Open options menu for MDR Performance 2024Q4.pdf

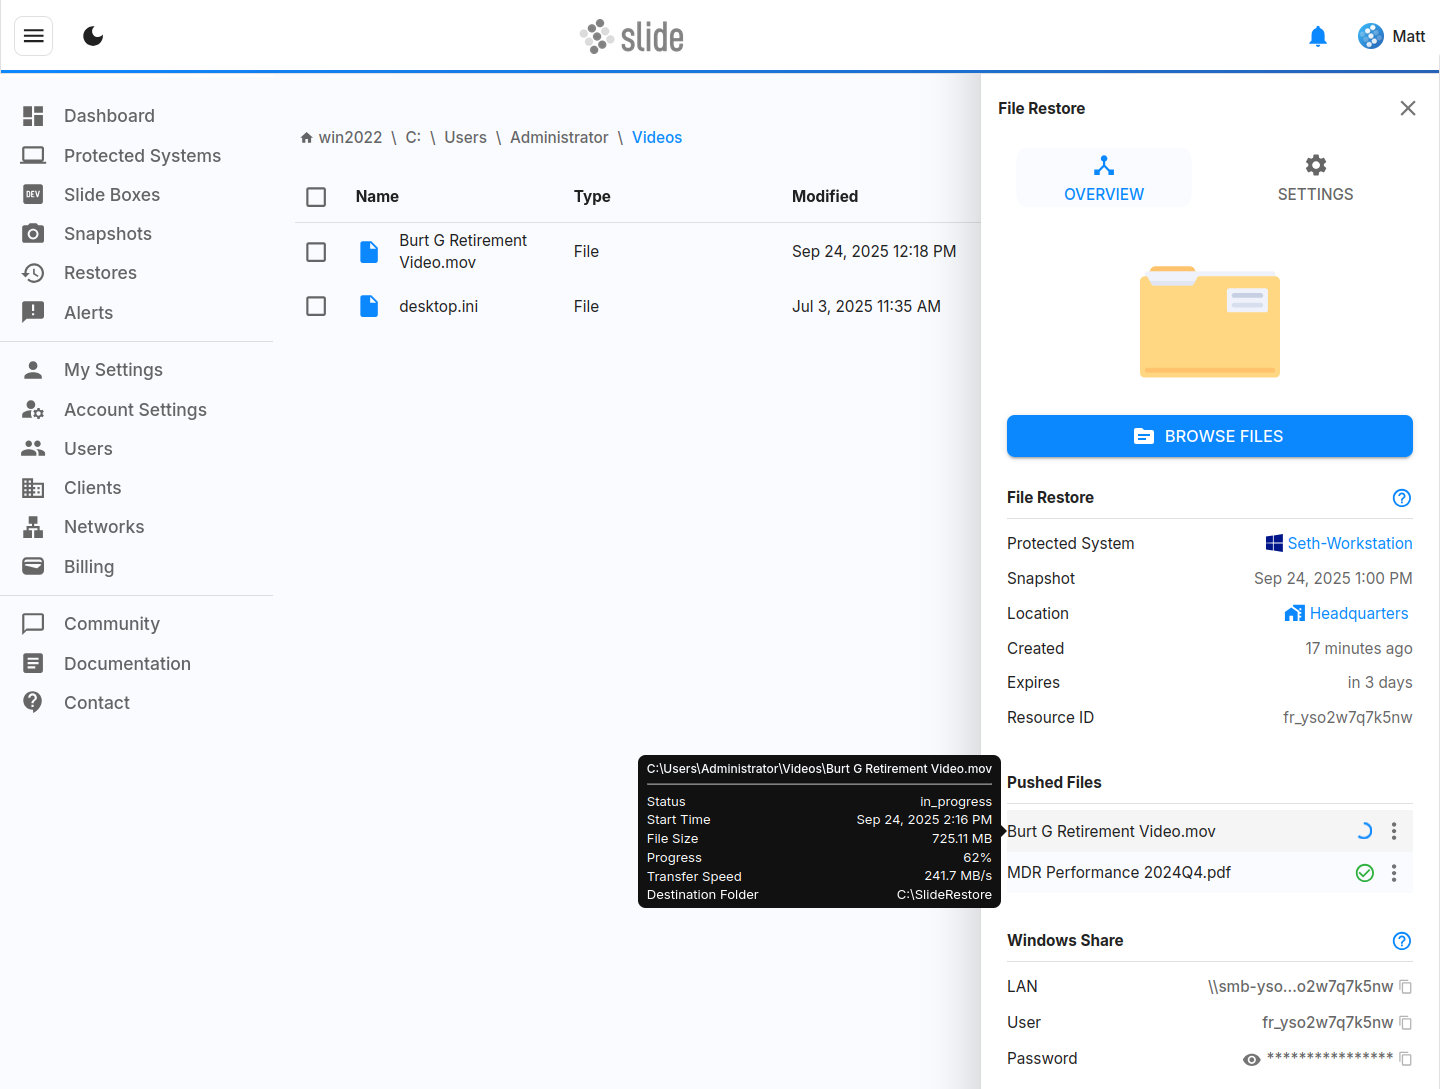click(x=1393, y=873)
